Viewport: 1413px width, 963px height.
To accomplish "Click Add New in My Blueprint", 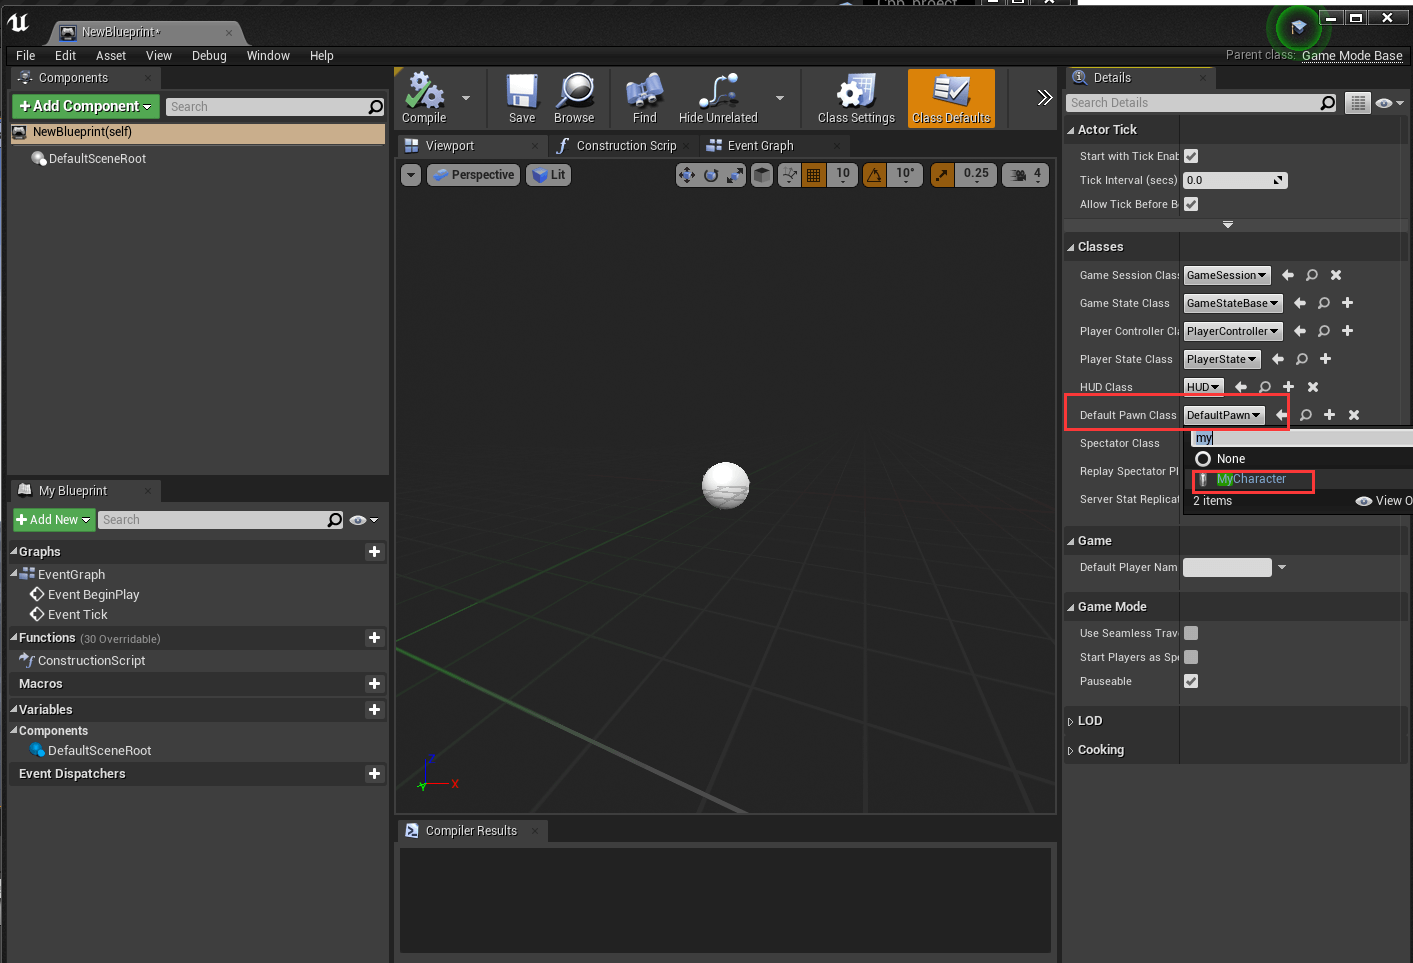I will (54, 520).
